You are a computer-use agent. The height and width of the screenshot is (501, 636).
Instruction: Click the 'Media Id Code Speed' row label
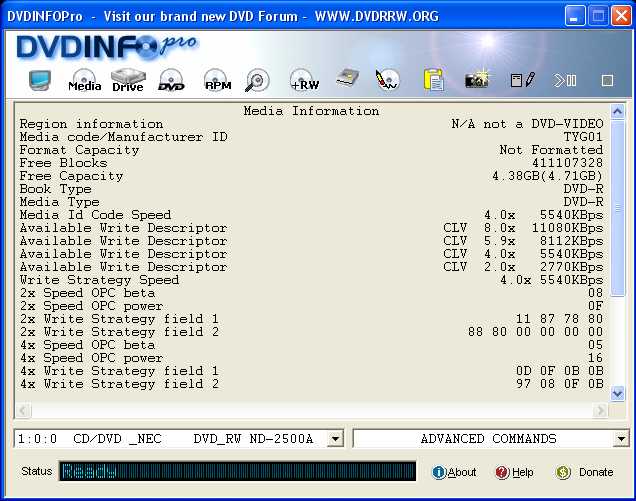pos(95,215)
